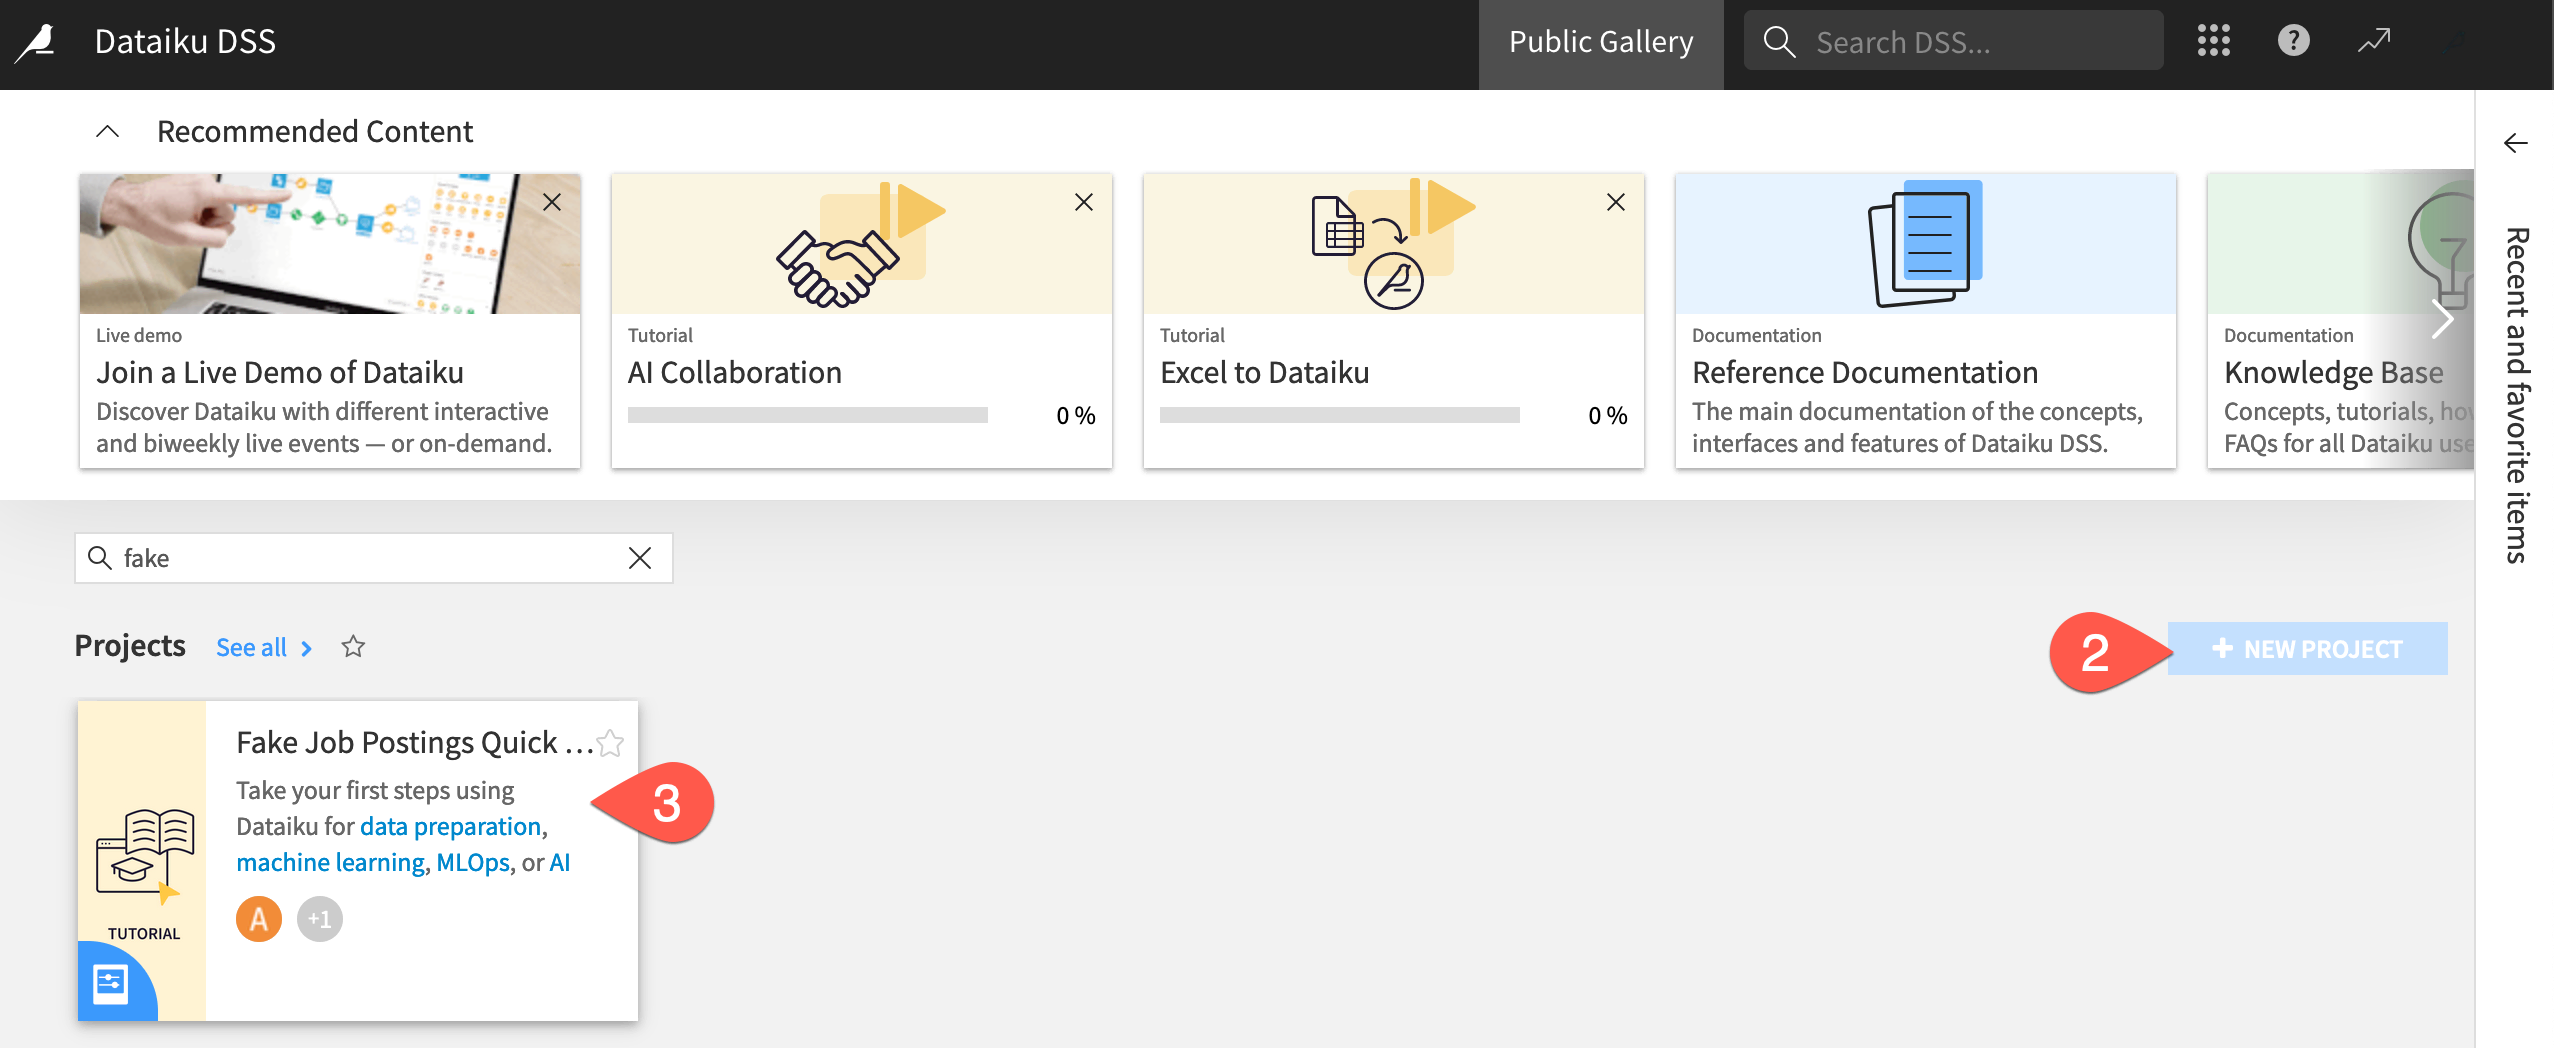Open Join a Live Demo of Dataiku
This screenshot has height=1048, width=2554.
(279, 372)
